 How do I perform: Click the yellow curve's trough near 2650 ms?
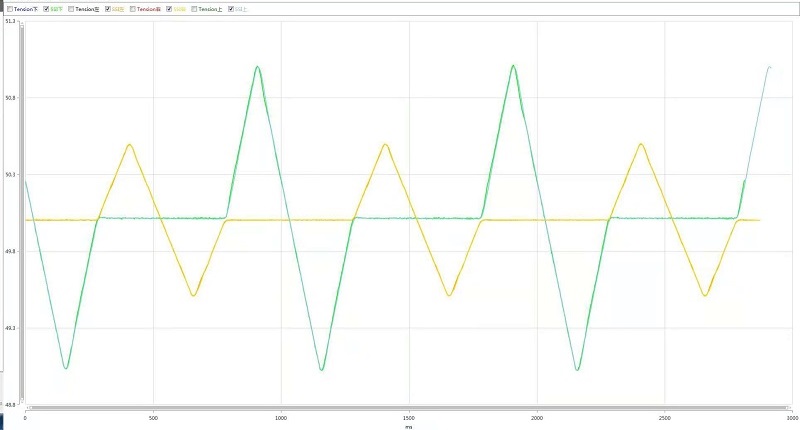(x=705, y=295)
